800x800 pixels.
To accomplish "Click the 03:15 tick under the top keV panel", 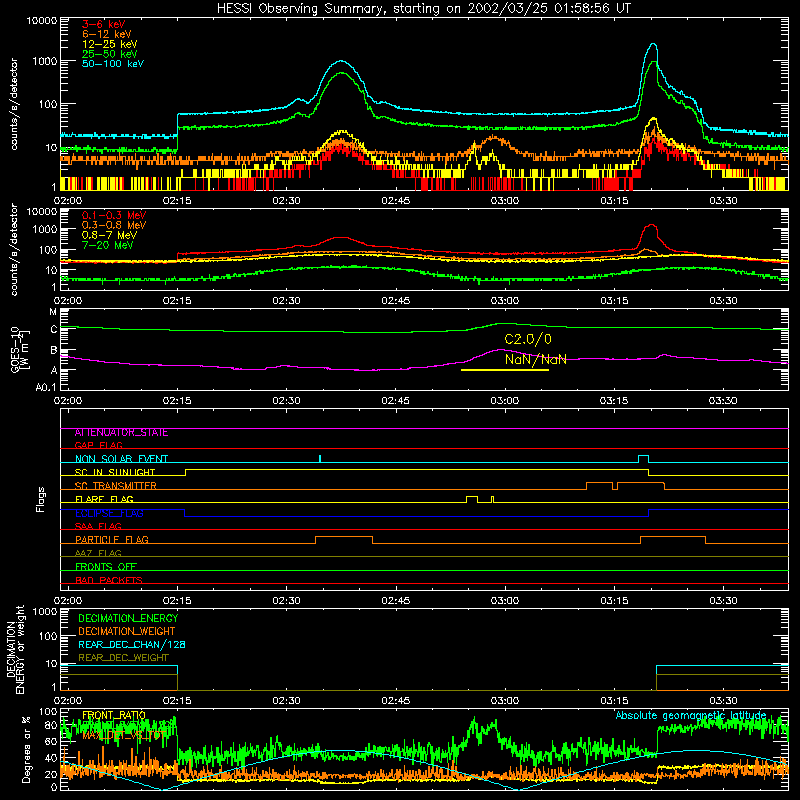I will coord(614,201).
